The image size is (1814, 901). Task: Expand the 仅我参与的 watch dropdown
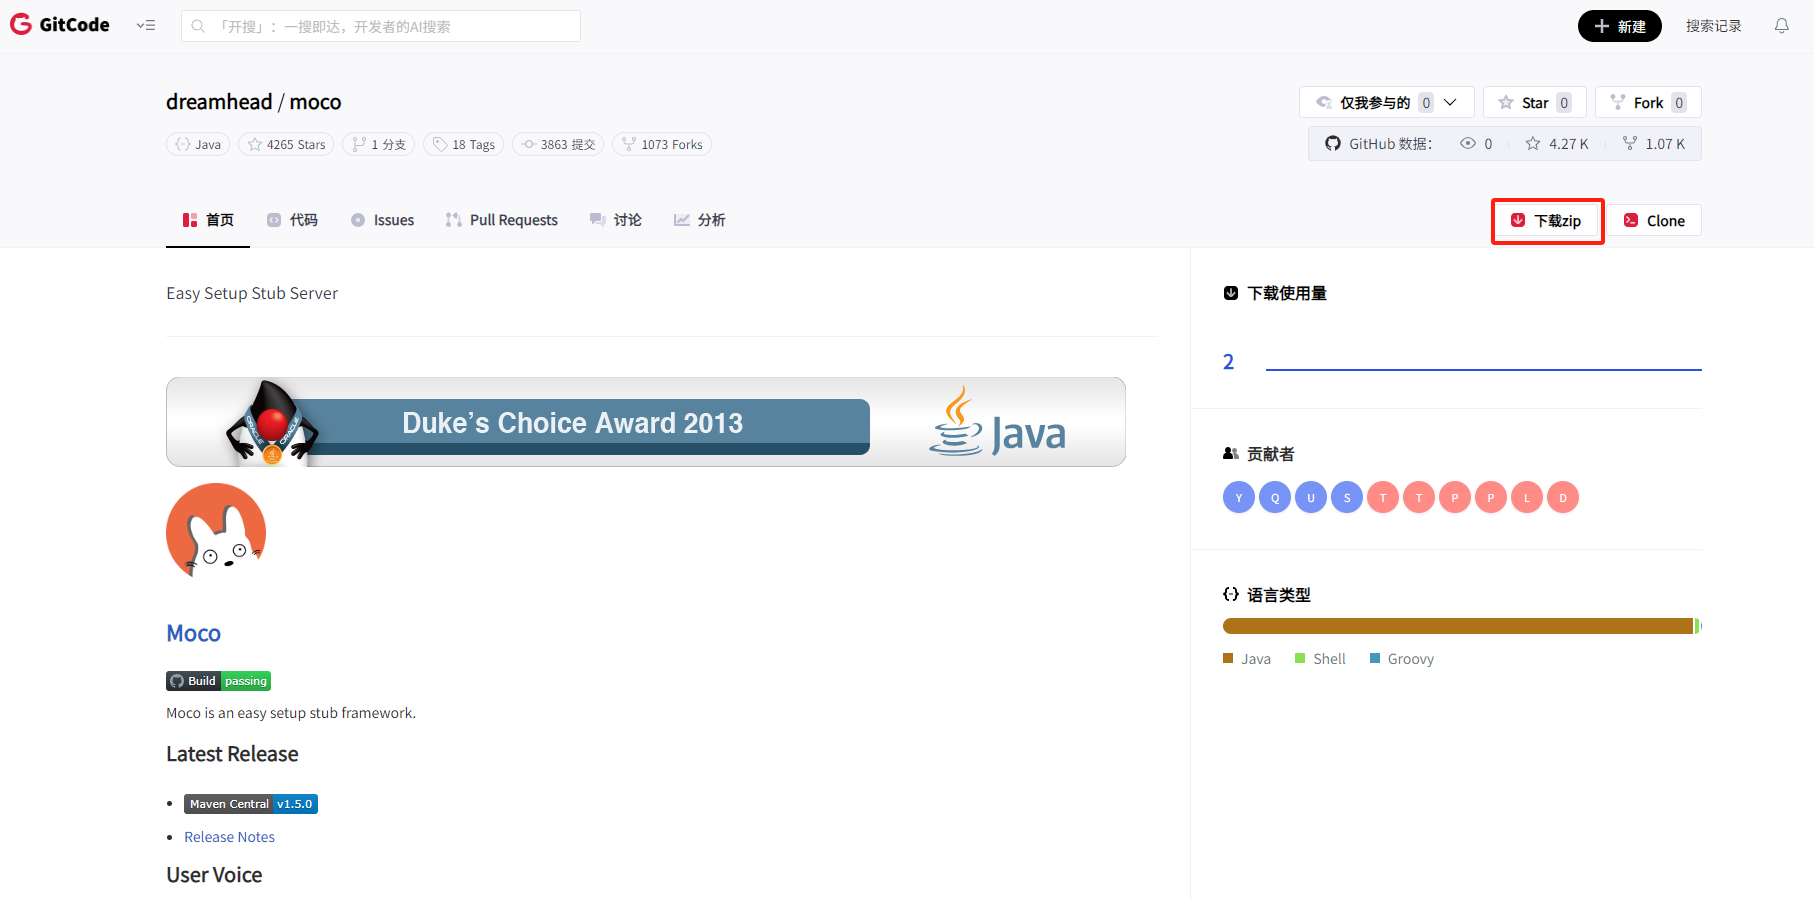[x=1386, y=102]
